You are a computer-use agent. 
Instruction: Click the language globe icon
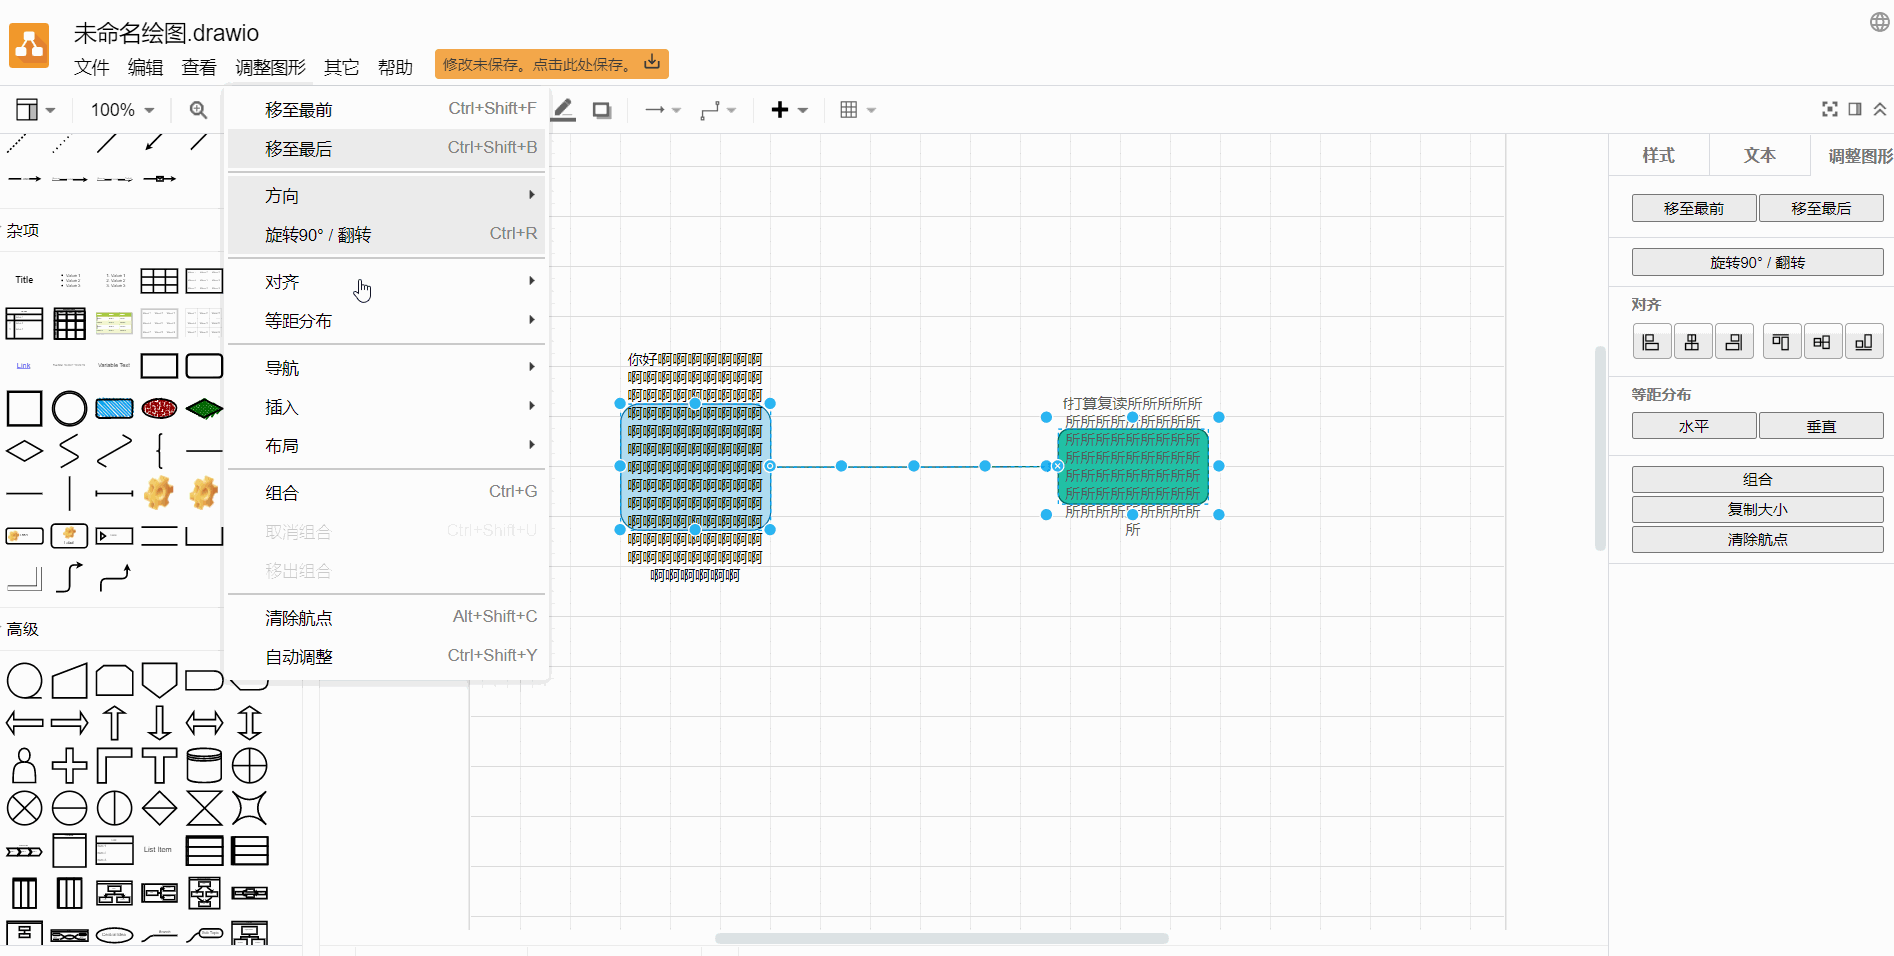coord(1880,22)
